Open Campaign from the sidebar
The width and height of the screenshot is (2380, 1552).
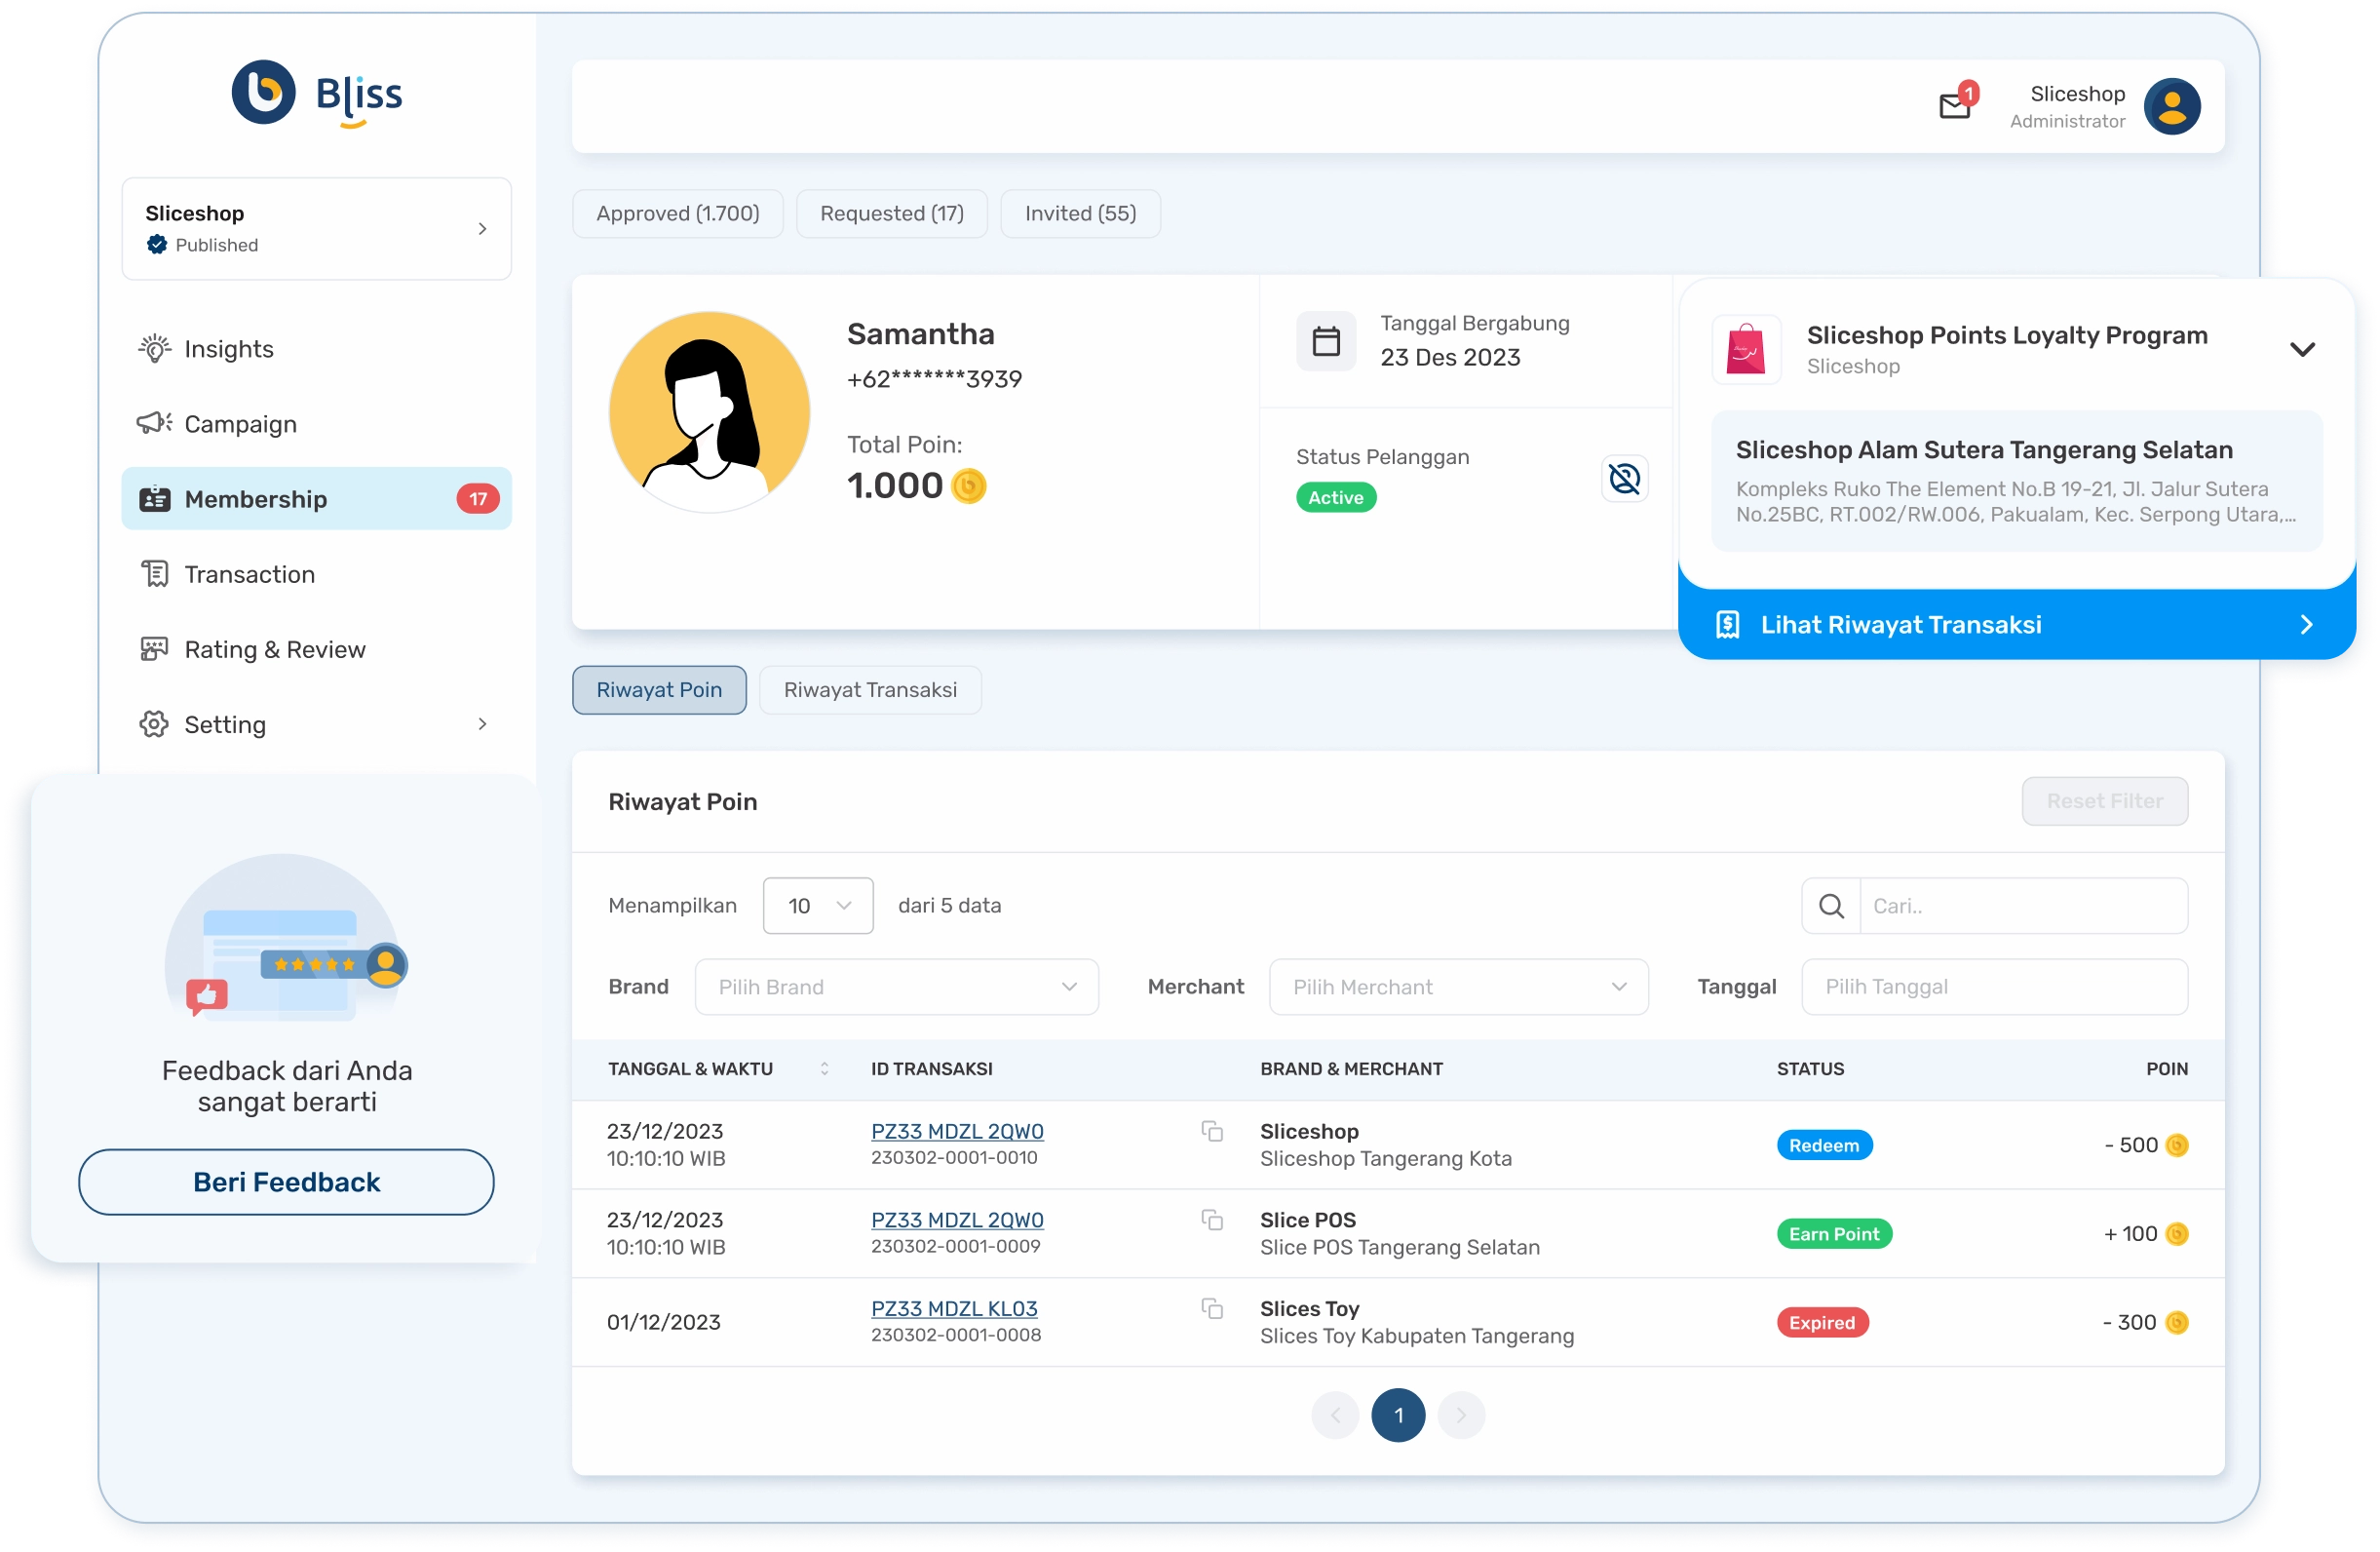pos(240,424)
